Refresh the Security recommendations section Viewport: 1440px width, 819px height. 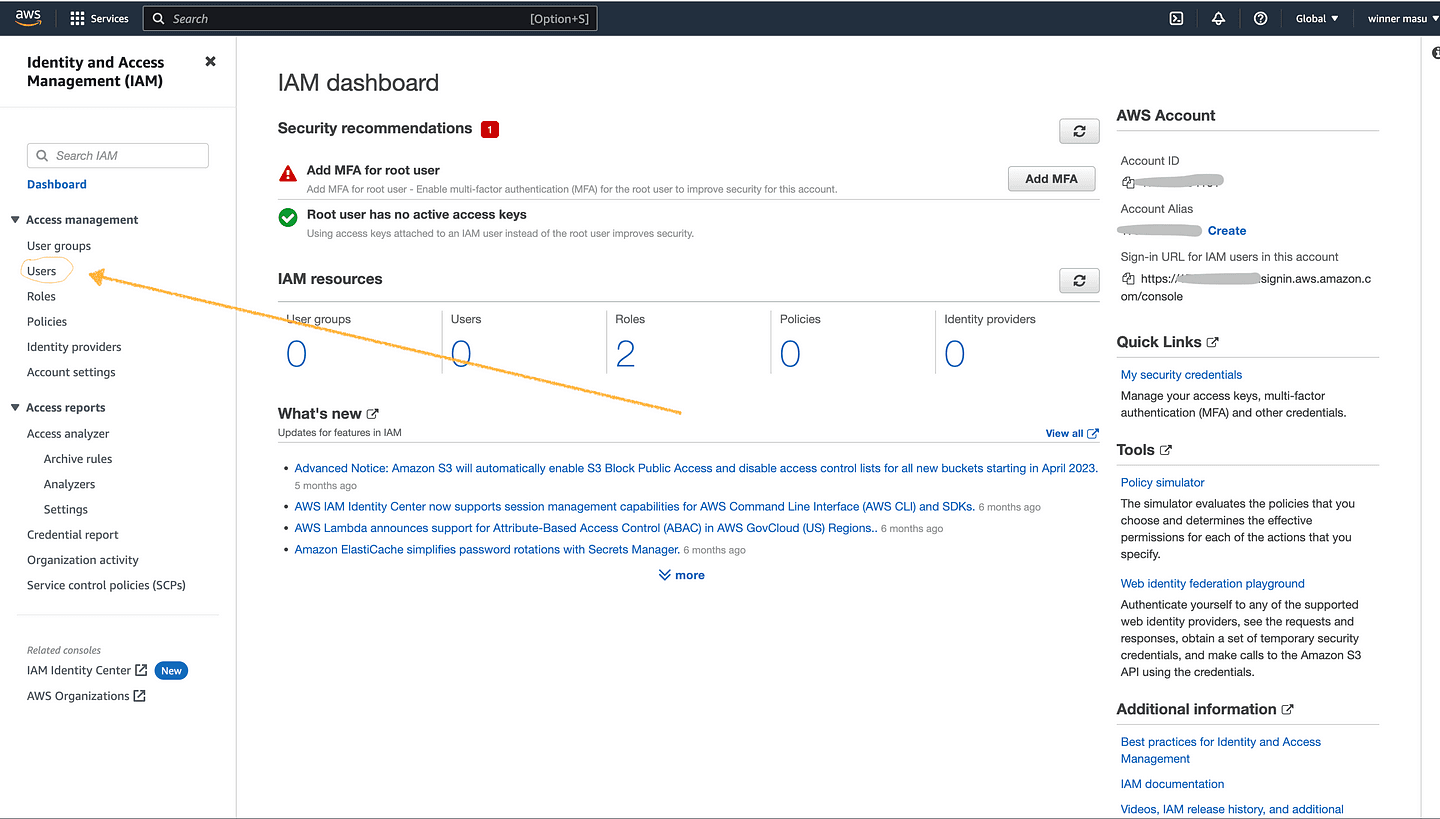(x=1079, y=131)
